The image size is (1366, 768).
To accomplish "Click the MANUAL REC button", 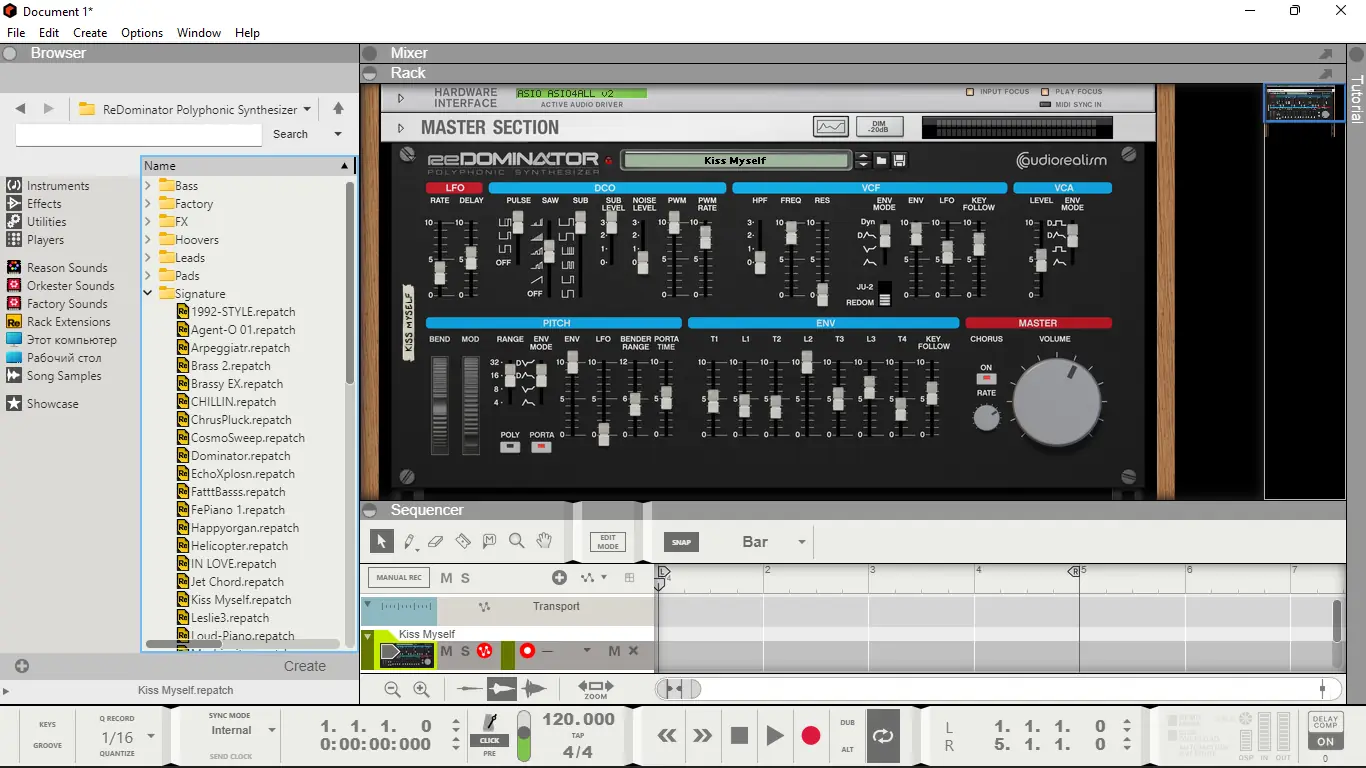I will point(399,577).
